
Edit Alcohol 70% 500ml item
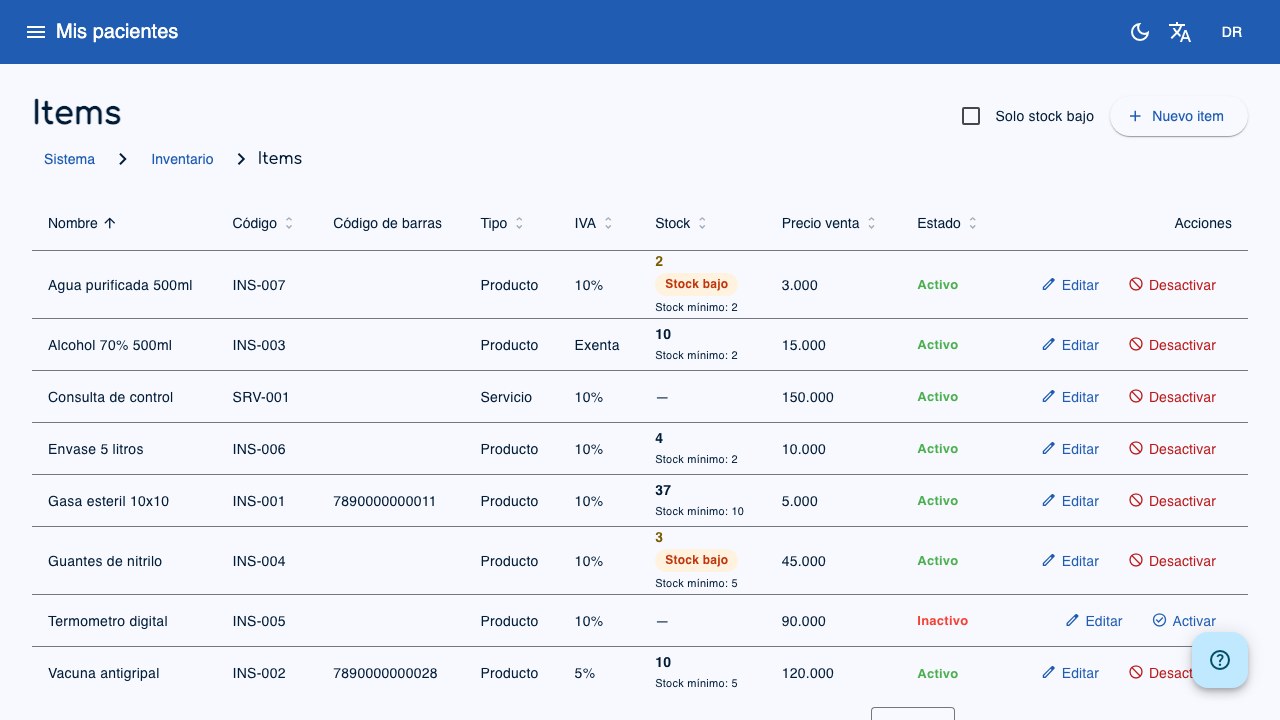click(x=1070, y=345)
